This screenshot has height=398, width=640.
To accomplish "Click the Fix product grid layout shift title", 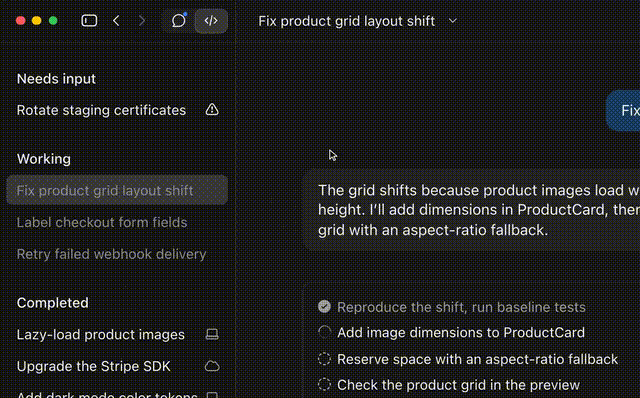I will [347, 21].
